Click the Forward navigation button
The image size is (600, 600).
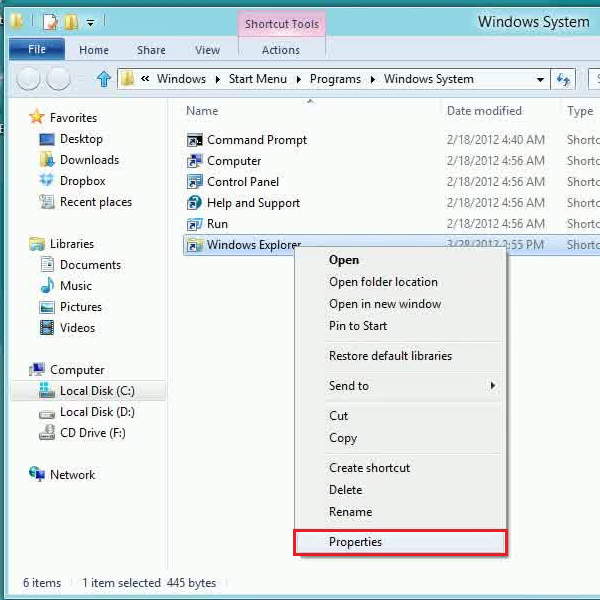[58, 78]
